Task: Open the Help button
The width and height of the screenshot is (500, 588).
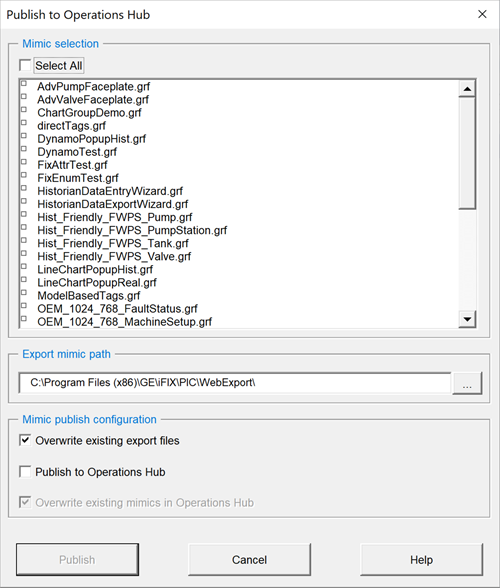Action: (x=421, y=560)
